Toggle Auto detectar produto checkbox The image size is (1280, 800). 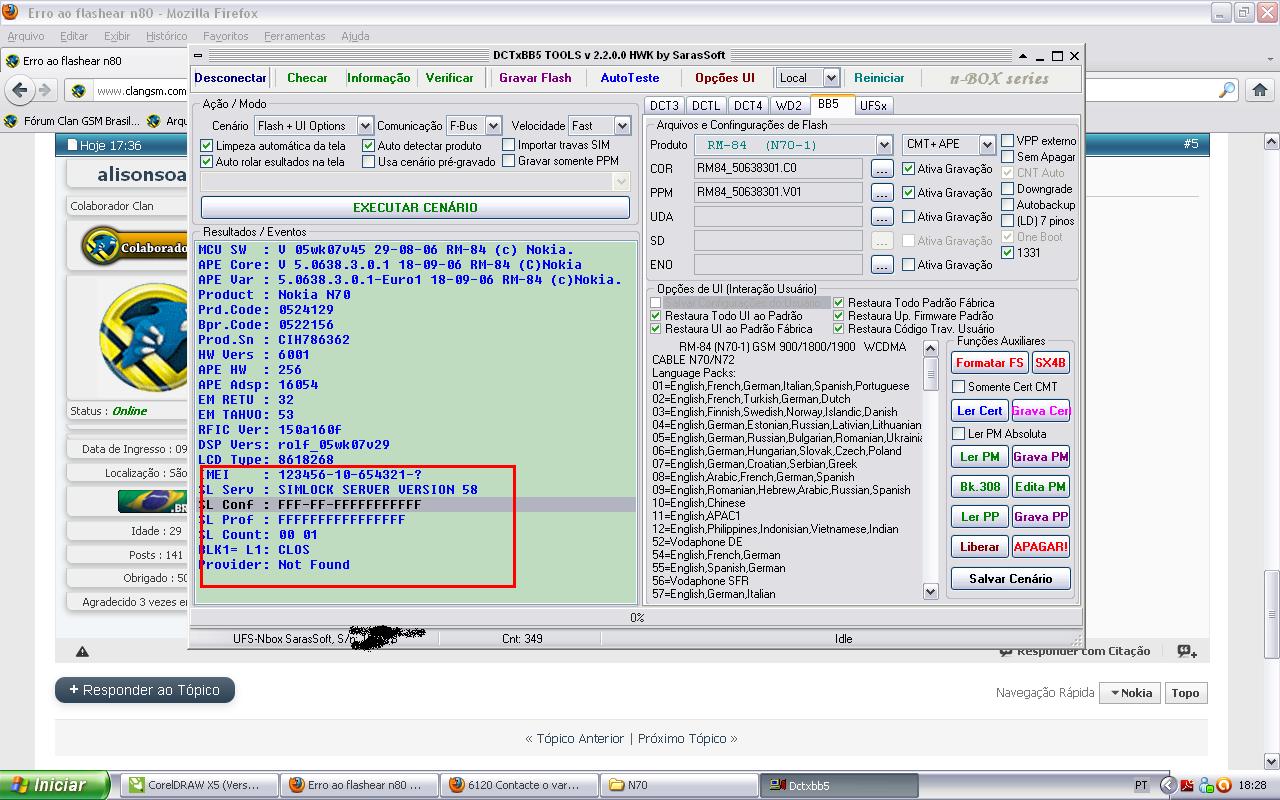[x=368, y=145]
